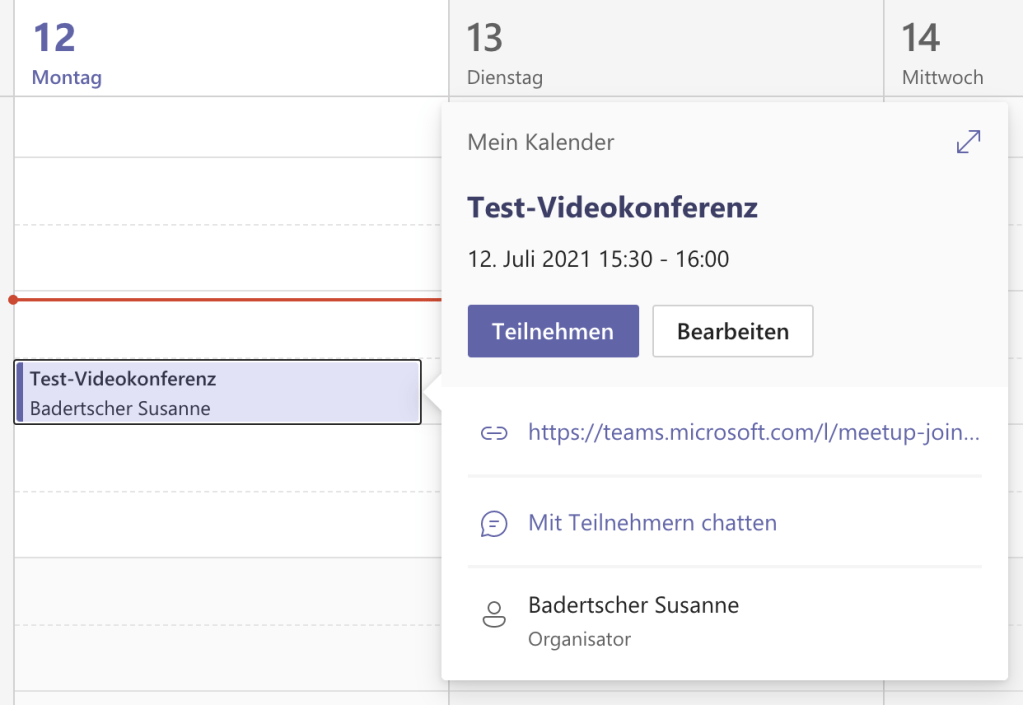Select the Test-Videokonferenz event on Monday
Viewport: 1023px width, 705px height.
click(218, 392)
